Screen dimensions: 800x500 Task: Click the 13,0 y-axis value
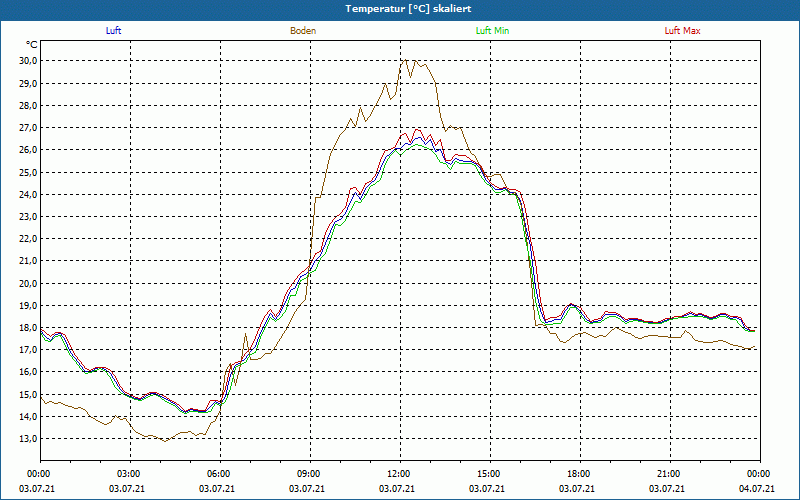pos(29,439)
